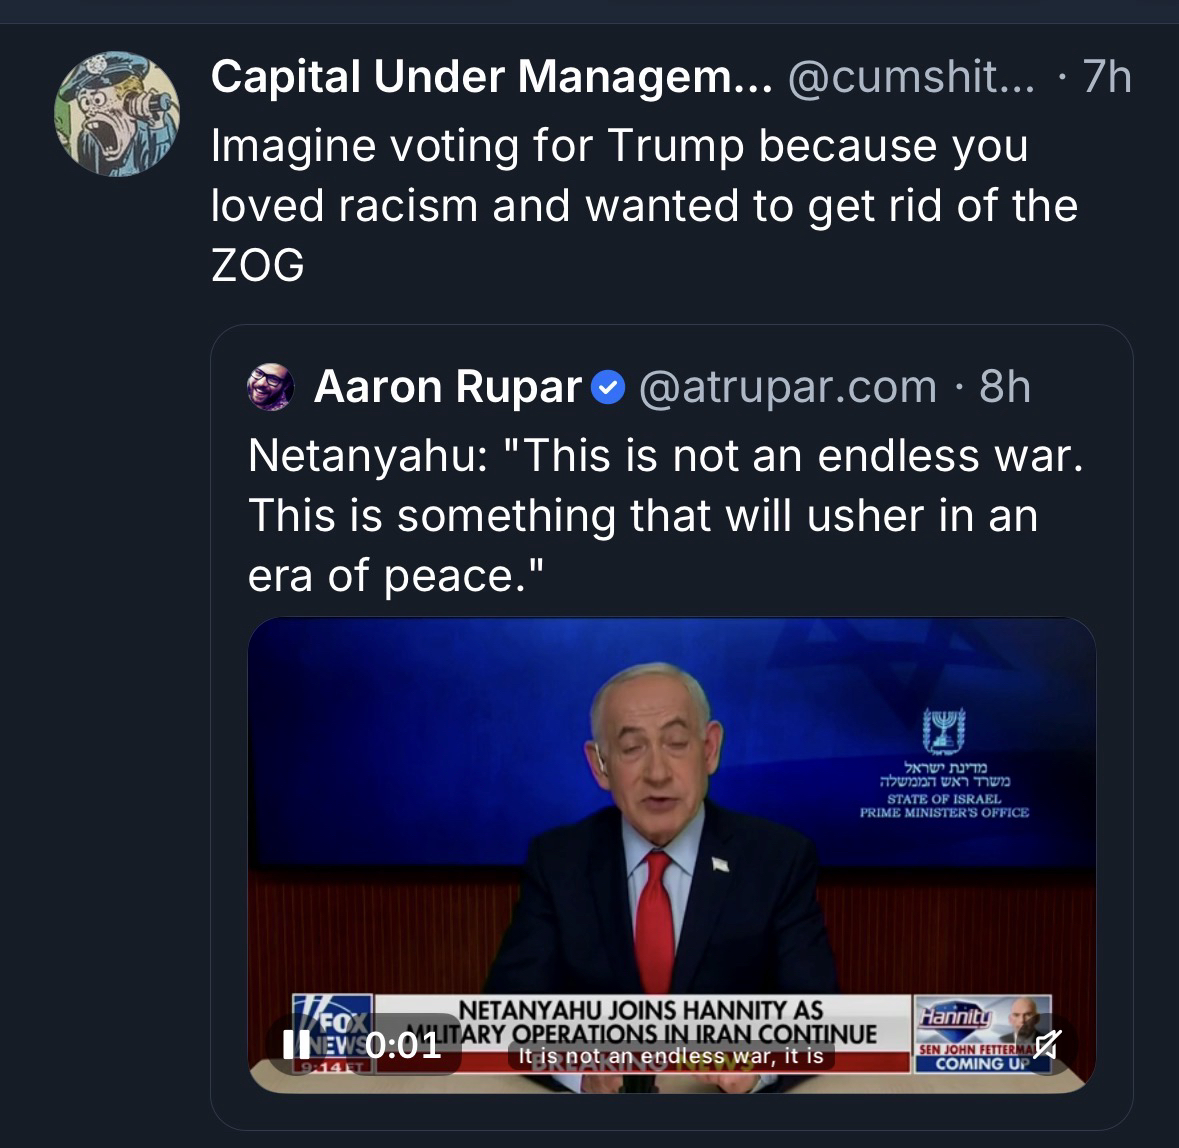Open the 8h quoted post timestamp
The image size is (1179, 1148).
pos(1004,387)
